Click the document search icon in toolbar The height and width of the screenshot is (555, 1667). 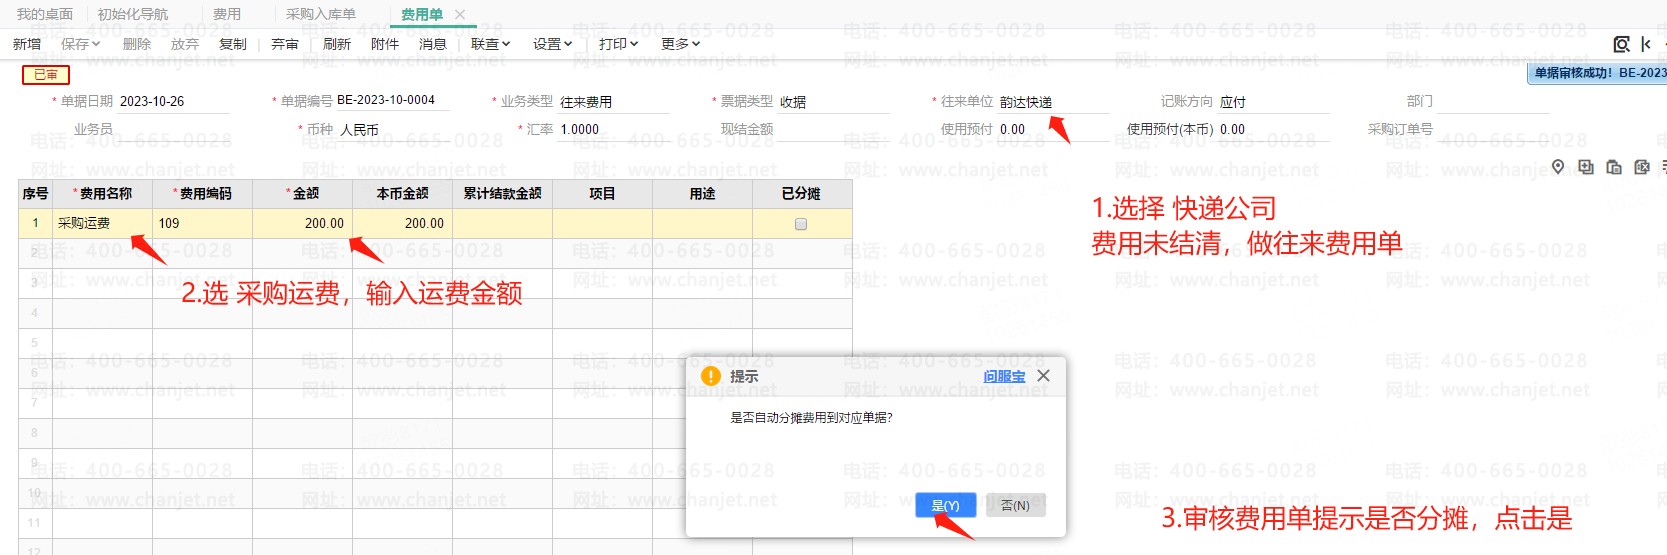click(1621, 44)
